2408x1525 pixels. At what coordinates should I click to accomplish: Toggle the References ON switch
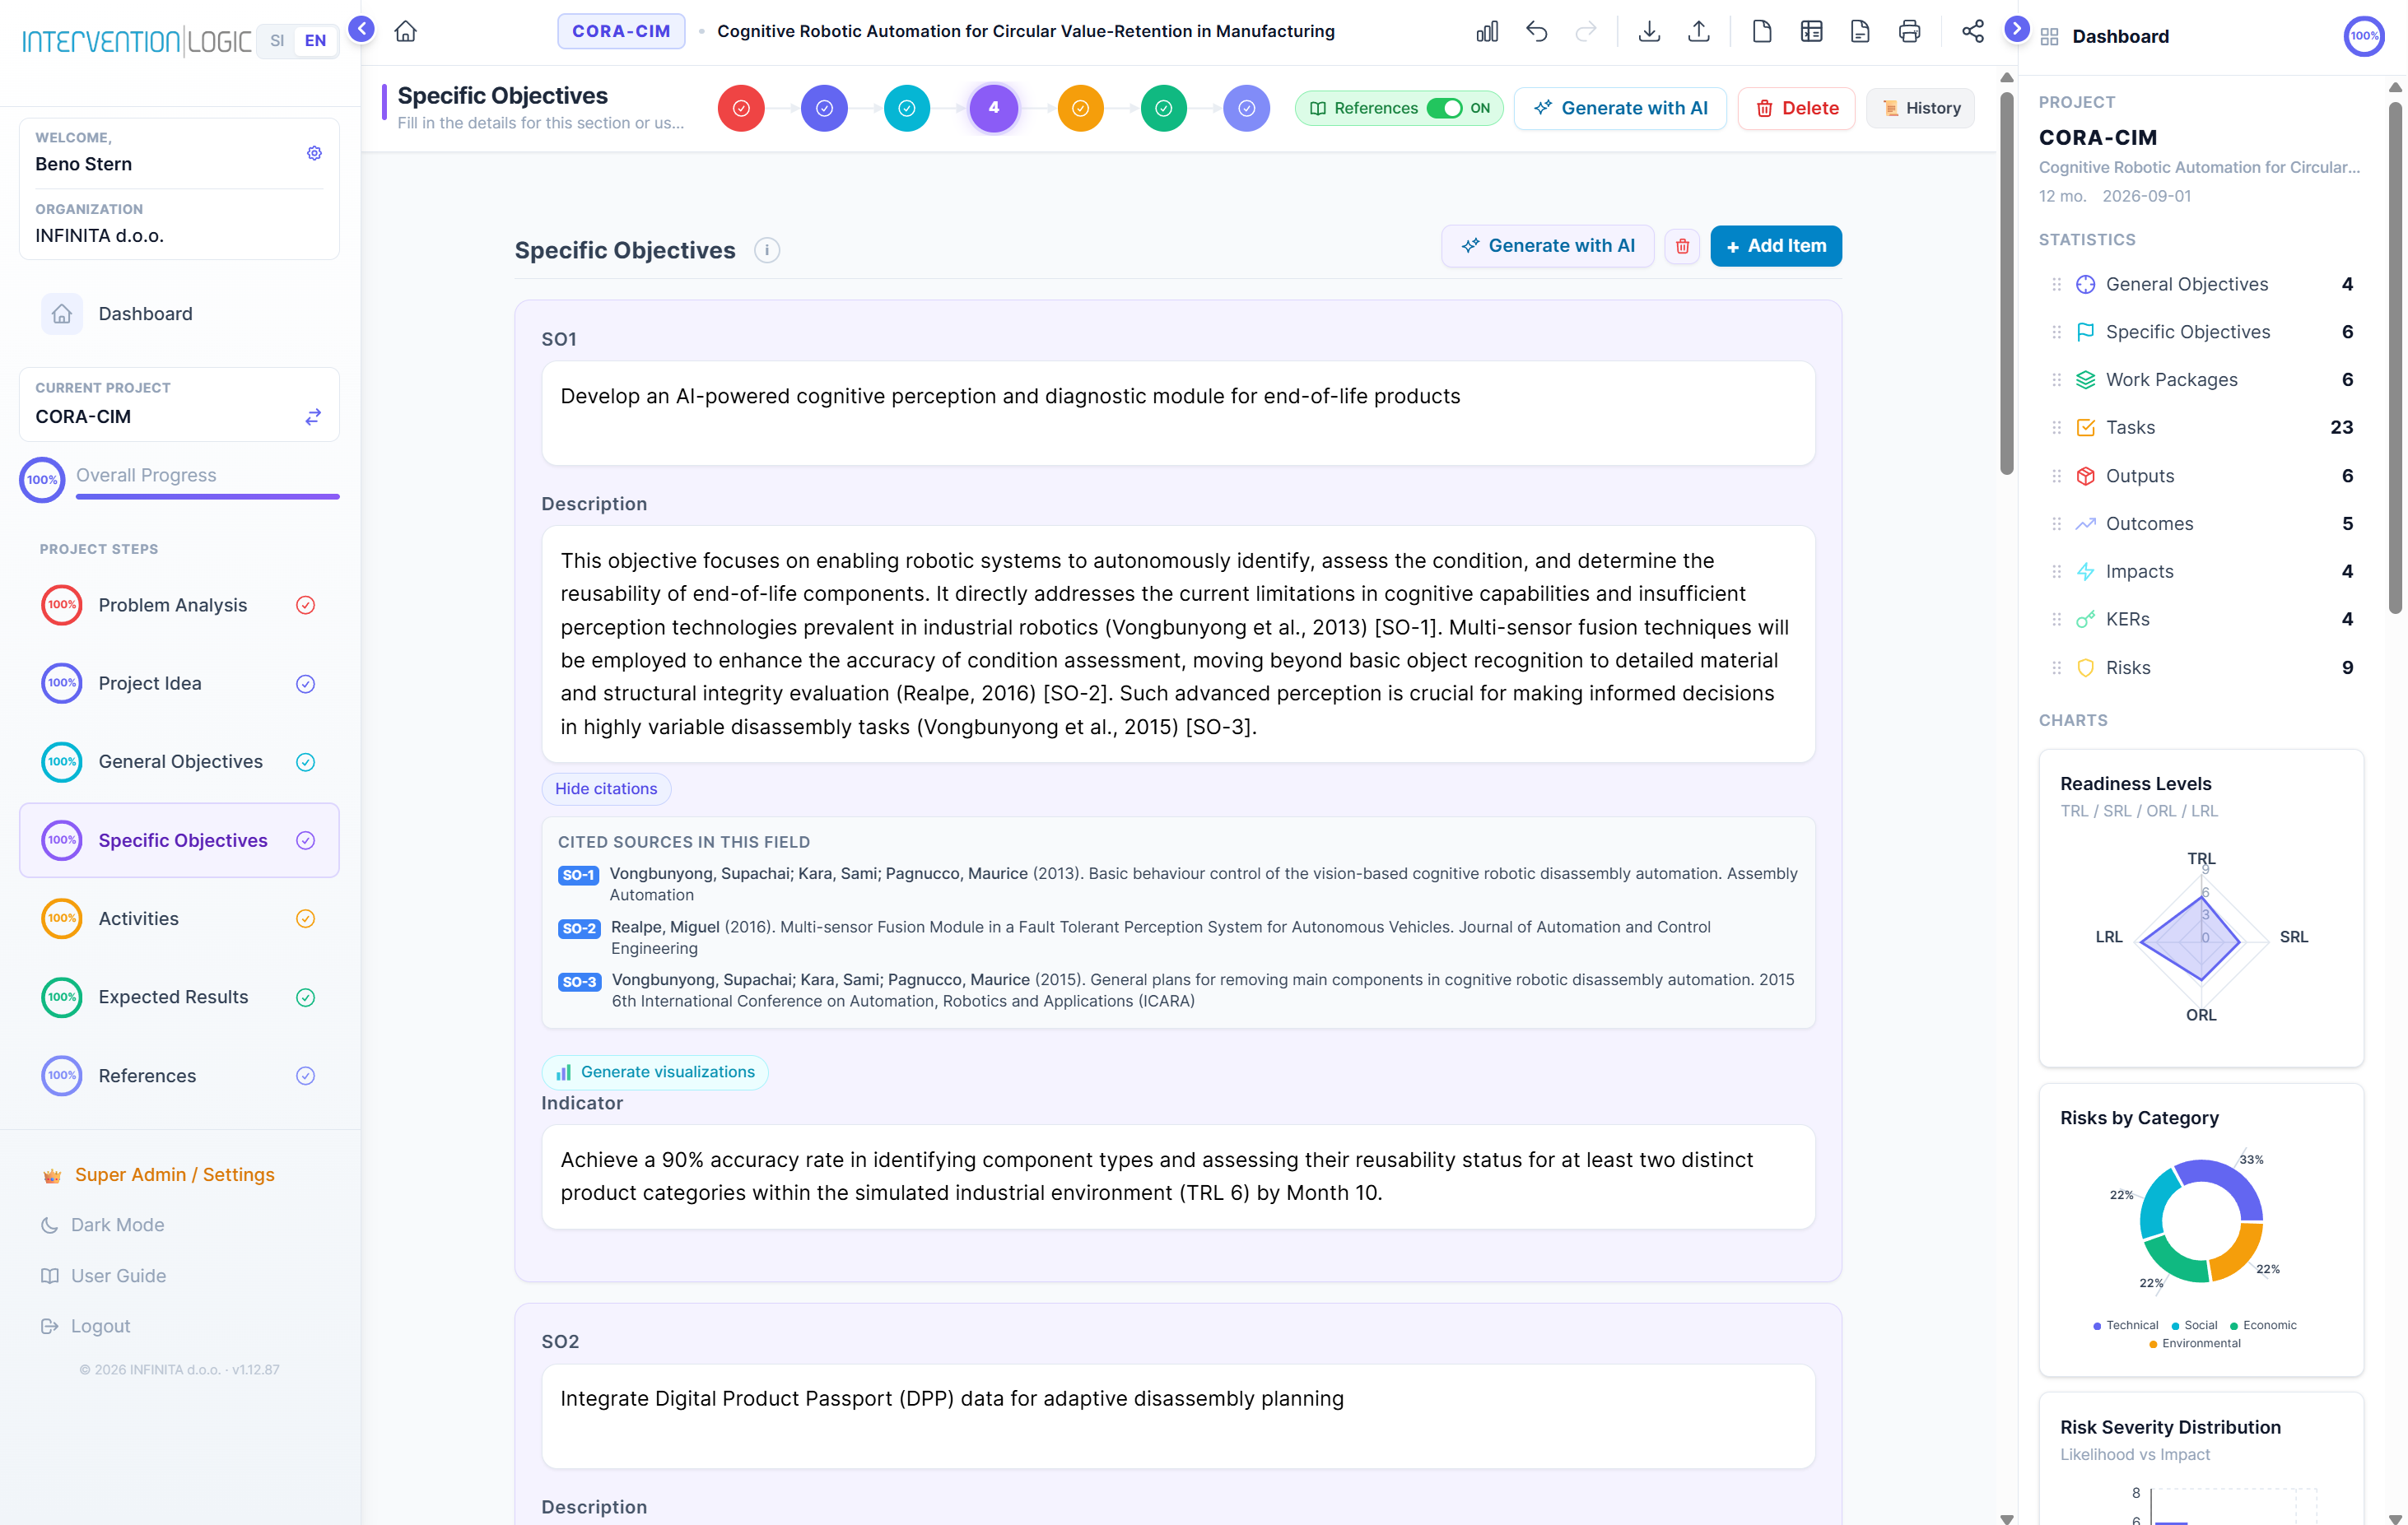click(1444, 108)
